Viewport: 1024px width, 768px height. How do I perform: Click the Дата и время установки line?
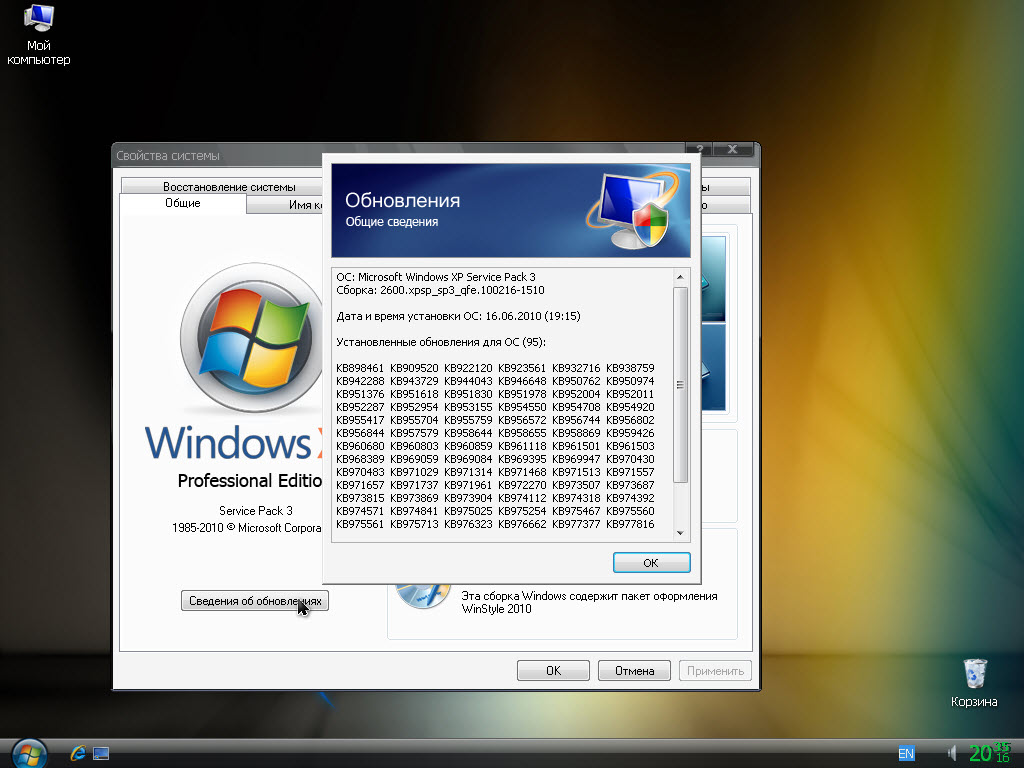[x=458, y=316]
